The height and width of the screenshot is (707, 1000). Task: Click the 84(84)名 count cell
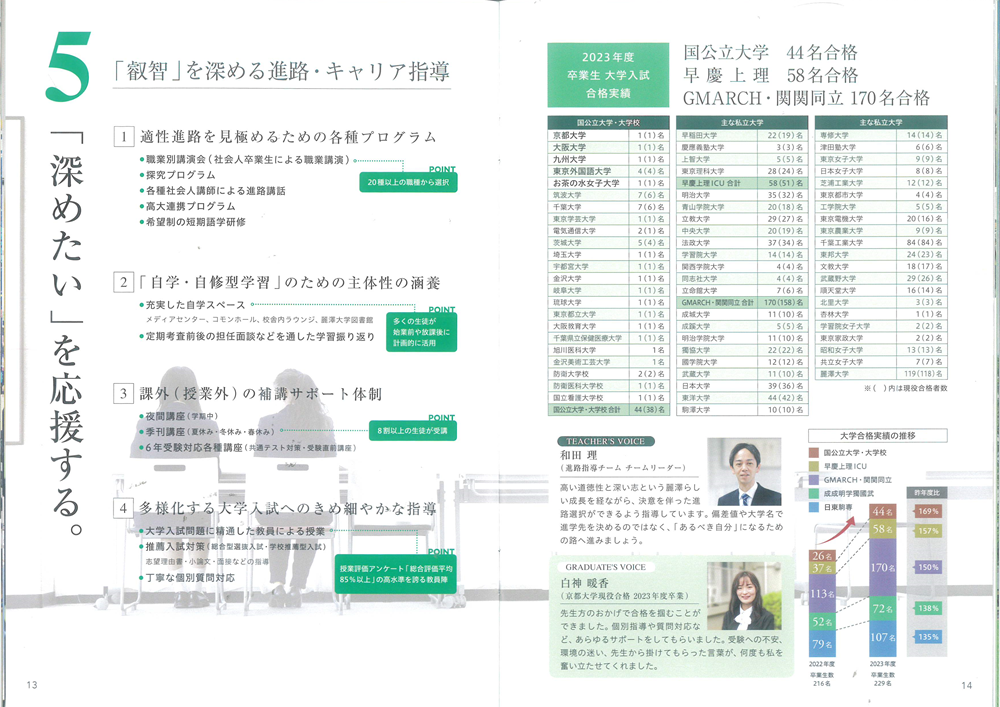coord(923,242)
